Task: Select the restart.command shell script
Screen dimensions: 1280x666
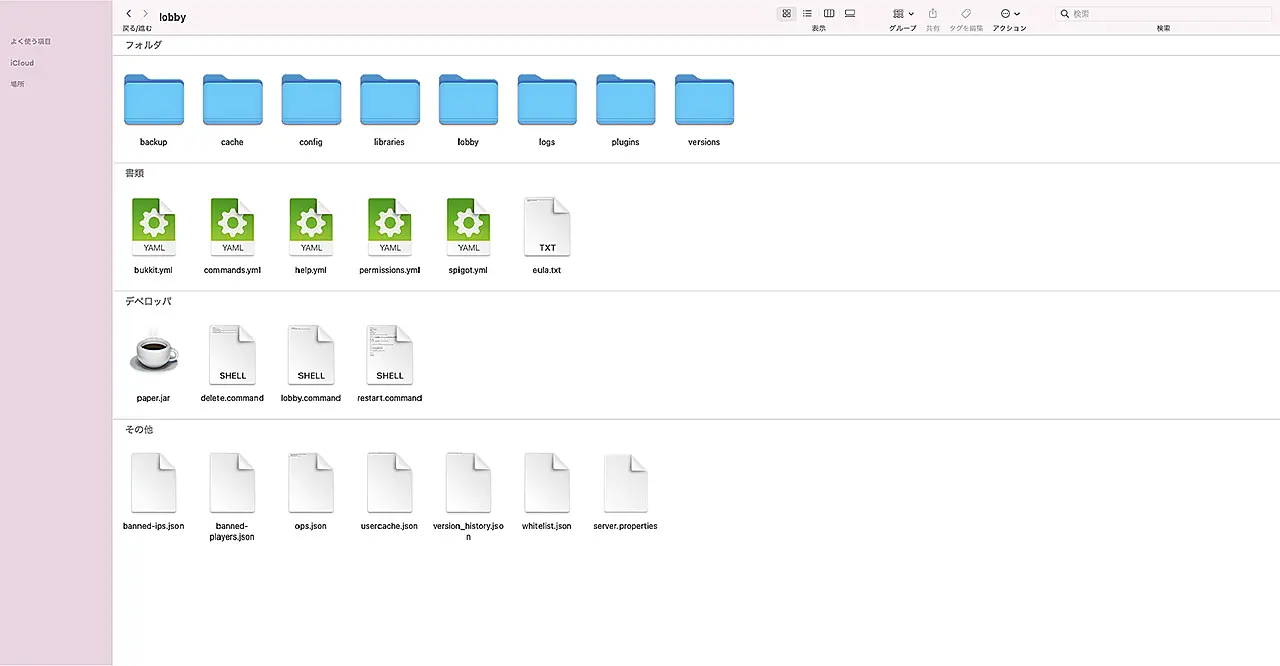Action: pos(390,356)
